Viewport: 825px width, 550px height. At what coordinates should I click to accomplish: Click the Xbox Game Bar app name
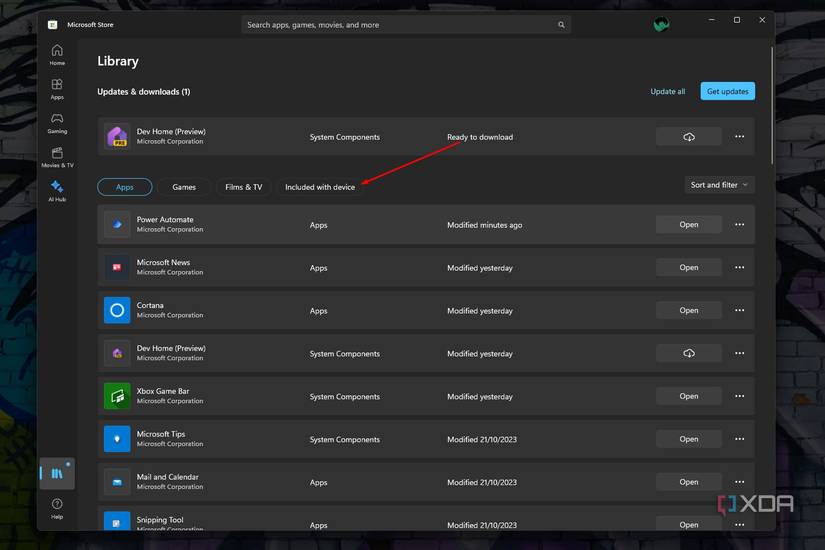pos(163,391)
